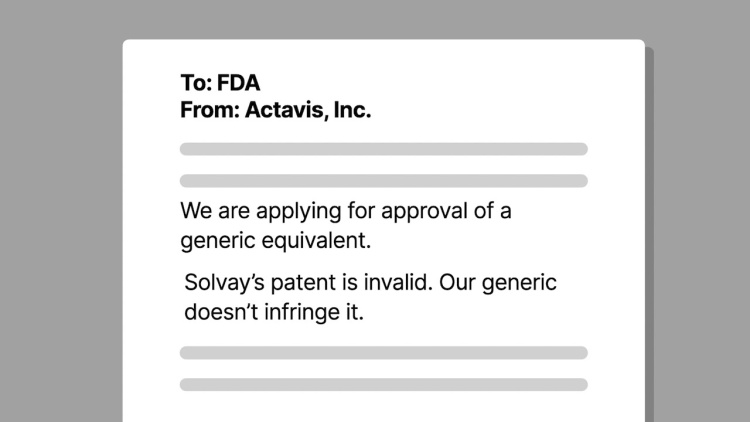The image size is (750, 422).
Task: Click the word "doesn't" in the letter
Action: (x=221, y=312)
